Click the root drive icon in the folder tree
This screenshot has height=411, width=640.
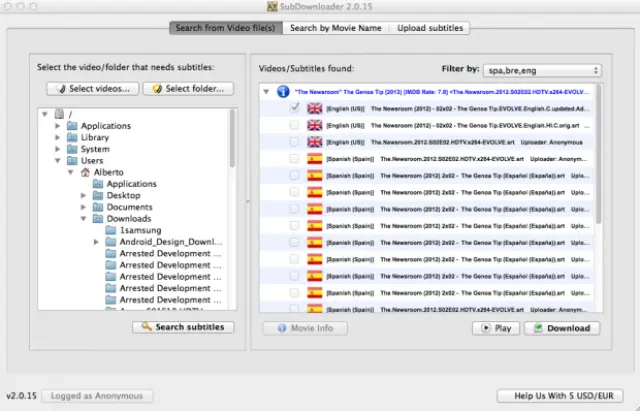[x=59, y=114]
